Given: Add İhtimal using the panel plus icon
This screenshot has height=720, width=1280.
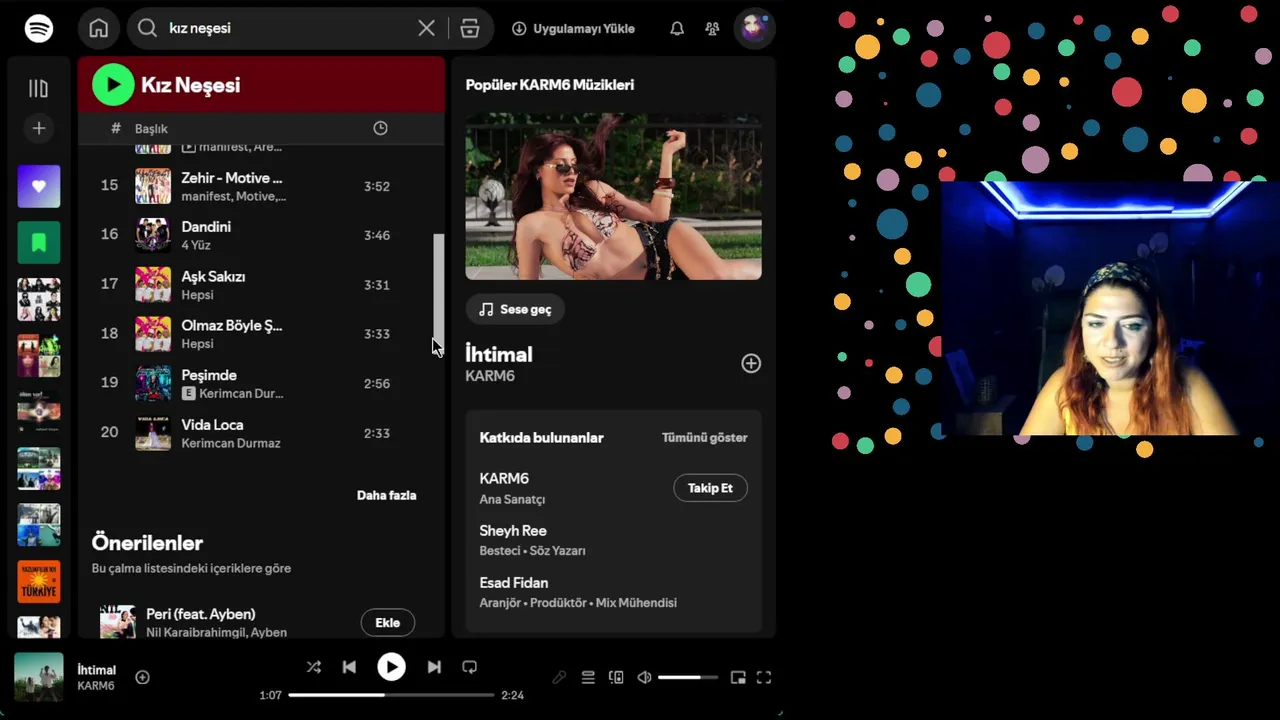Looking at the screenshot, I should pos(751,364).
